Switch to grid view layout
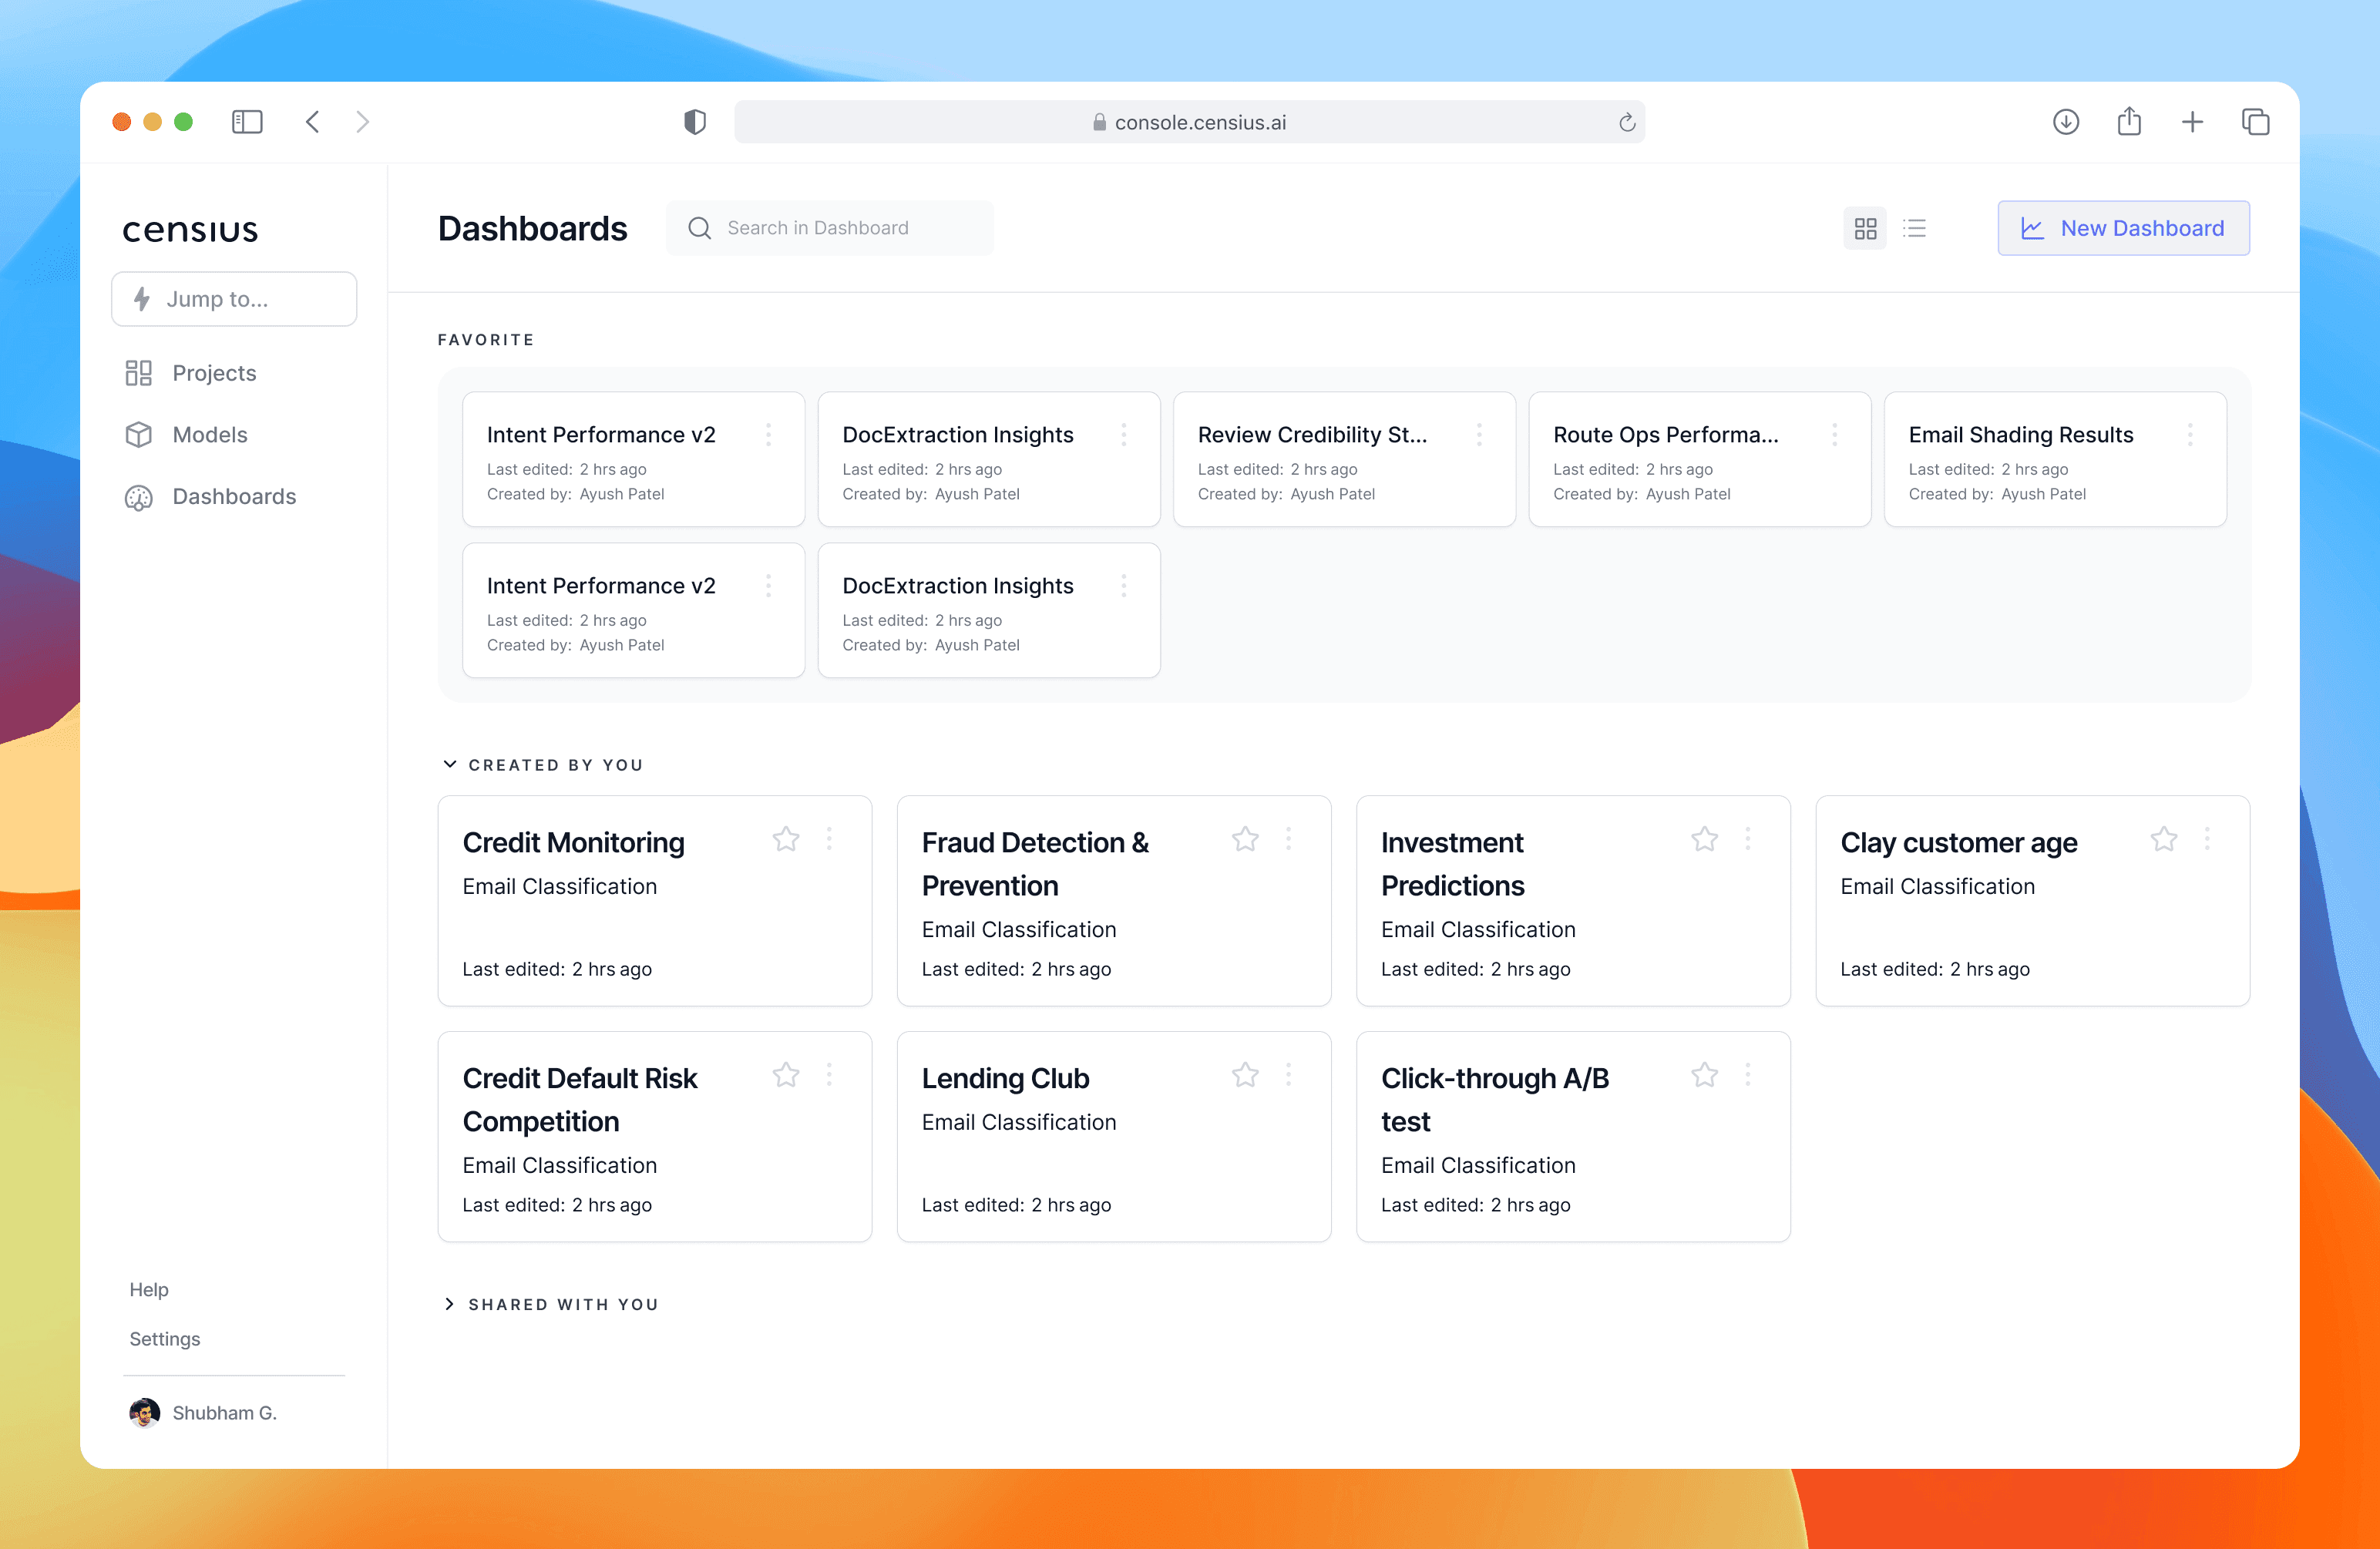Viewport: 2380px width, 1549px height. [x=1865, y=228]
